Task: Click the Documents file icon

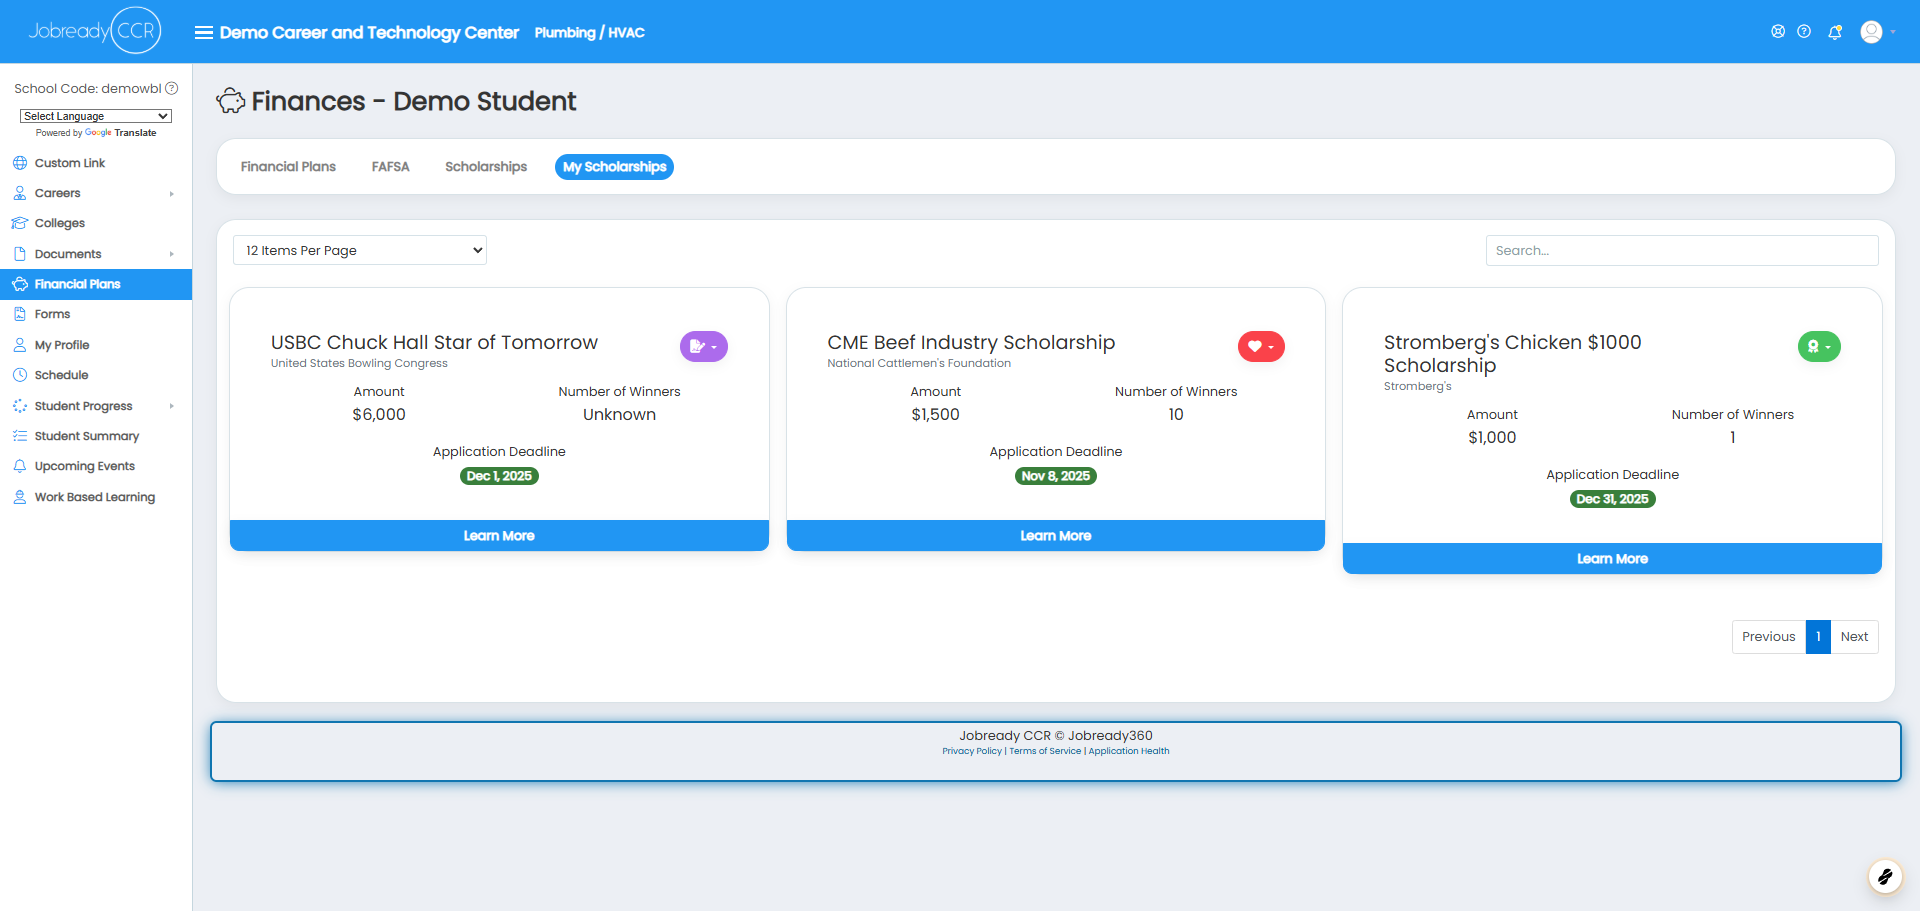Action: point(20,254)
